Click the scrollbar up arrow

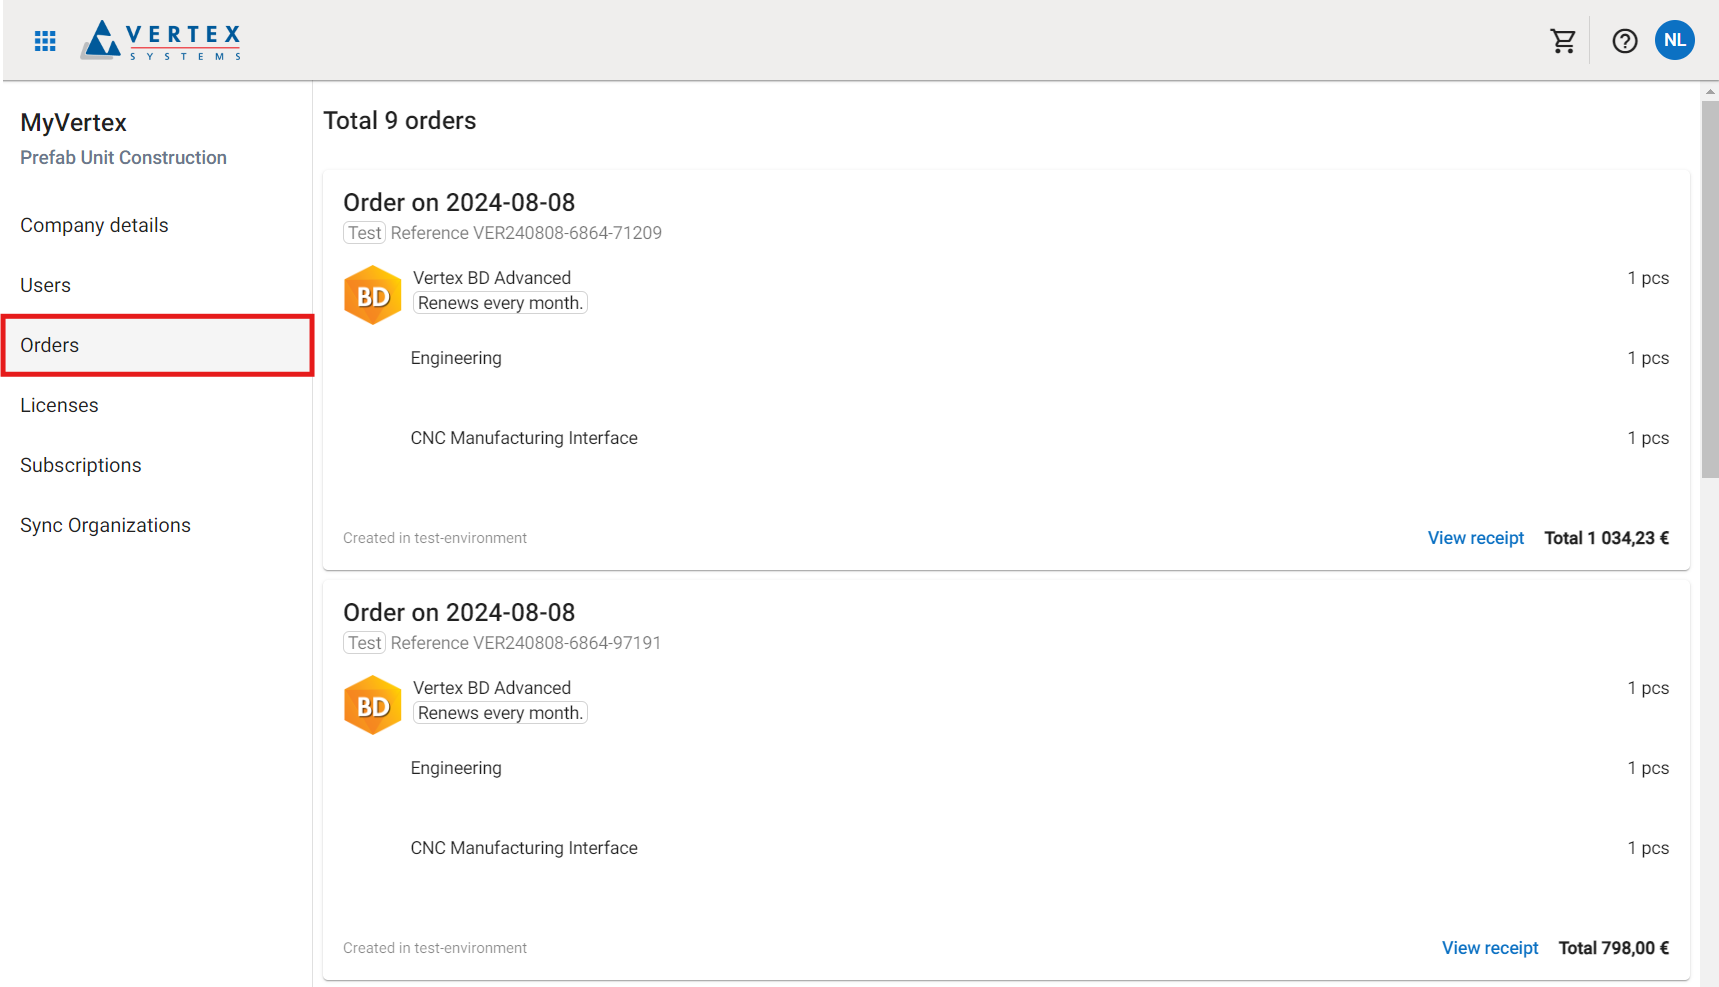[x=1710, y=91]
